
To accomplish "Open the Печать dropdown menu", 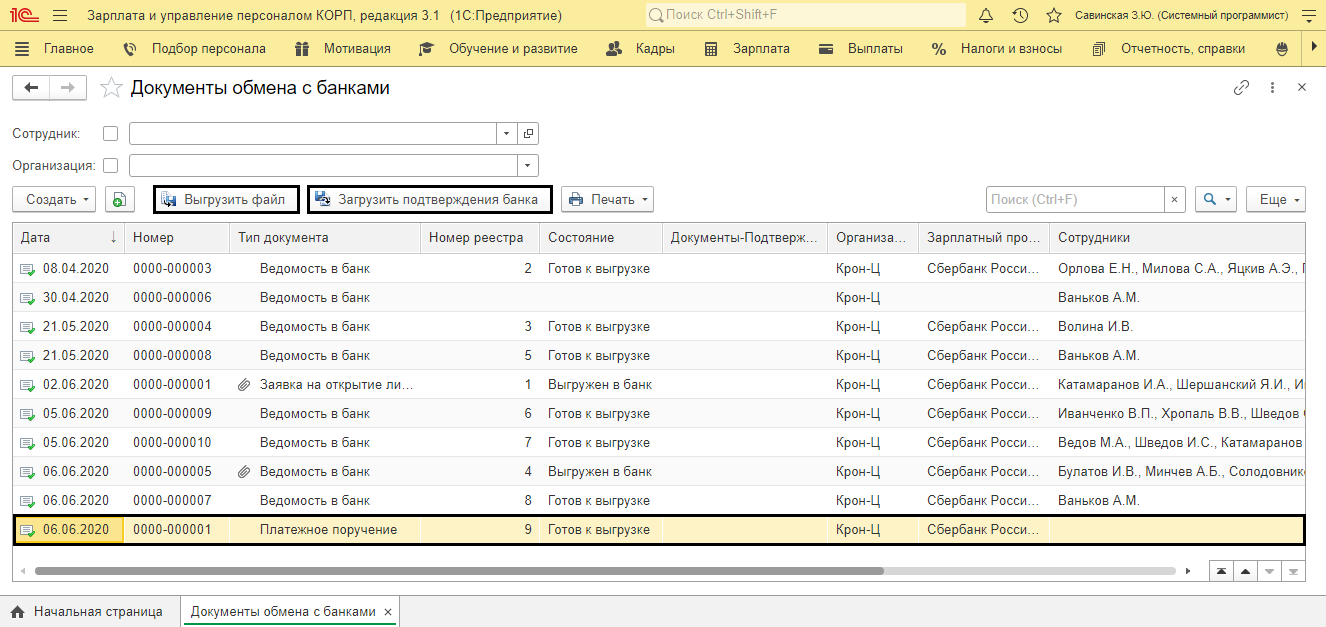I will [x=607, y=199].
